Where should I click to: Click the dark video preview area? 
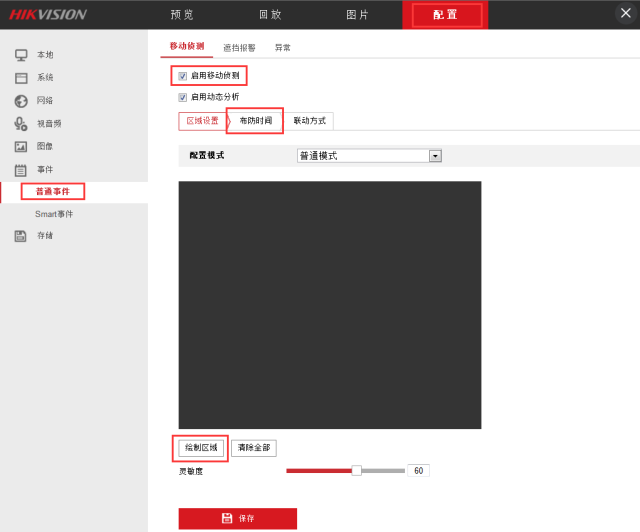click(x=330, y=305)
